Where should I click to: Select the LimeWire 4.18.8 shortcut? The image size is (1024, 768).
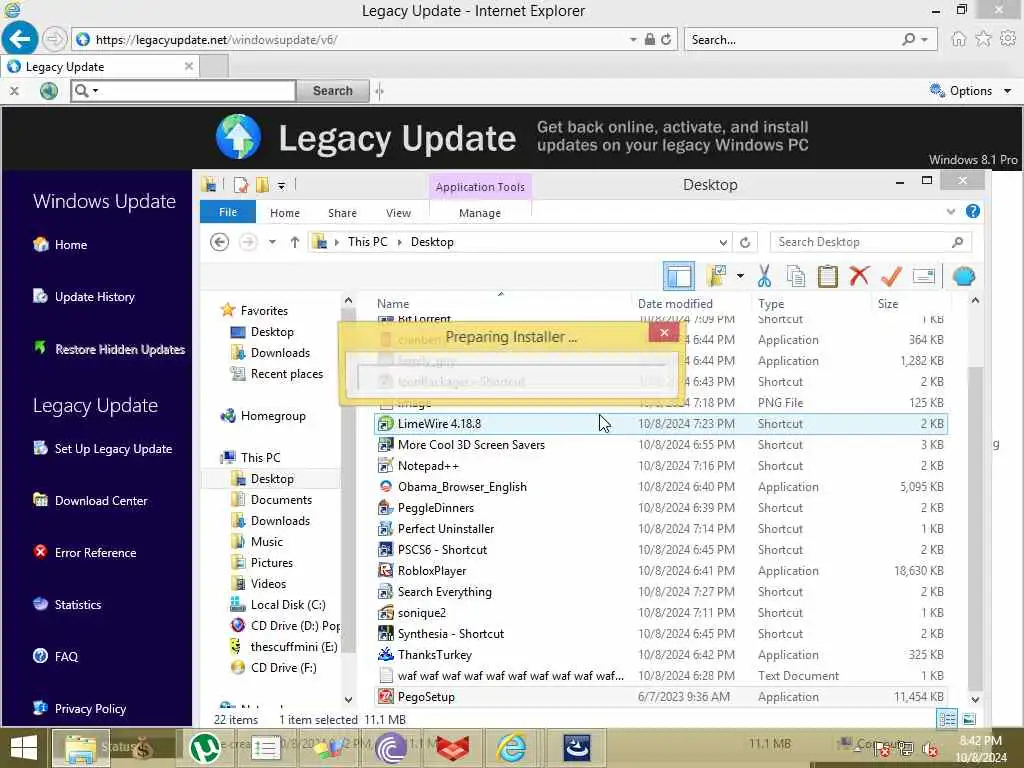click(660, 424)
